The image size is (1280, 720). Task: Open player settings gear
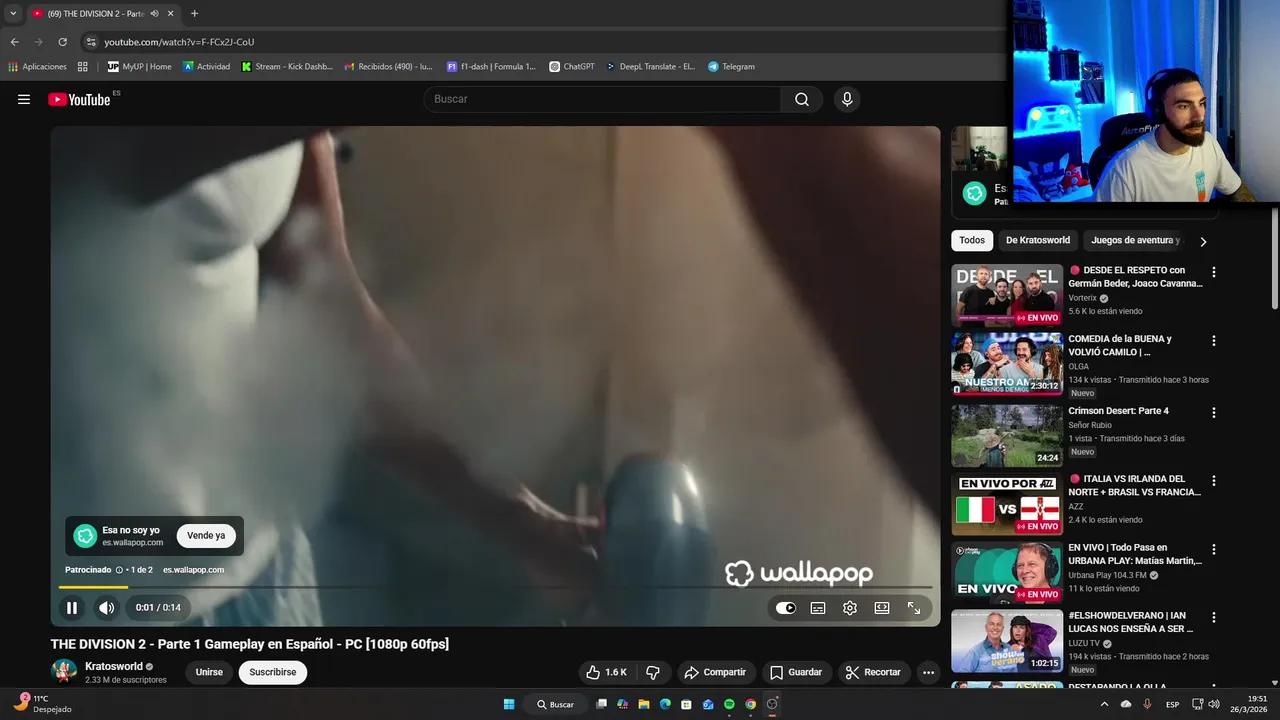click(850, 608)
